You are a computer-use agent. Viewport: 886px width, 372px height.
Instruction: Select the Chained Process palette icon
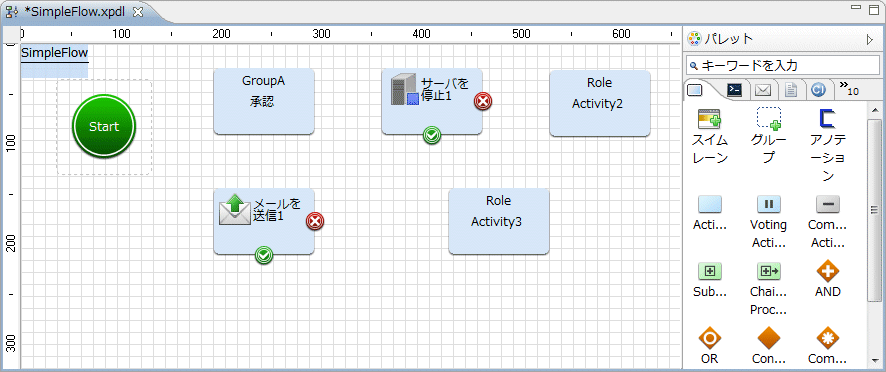click(x=768, y=288)
